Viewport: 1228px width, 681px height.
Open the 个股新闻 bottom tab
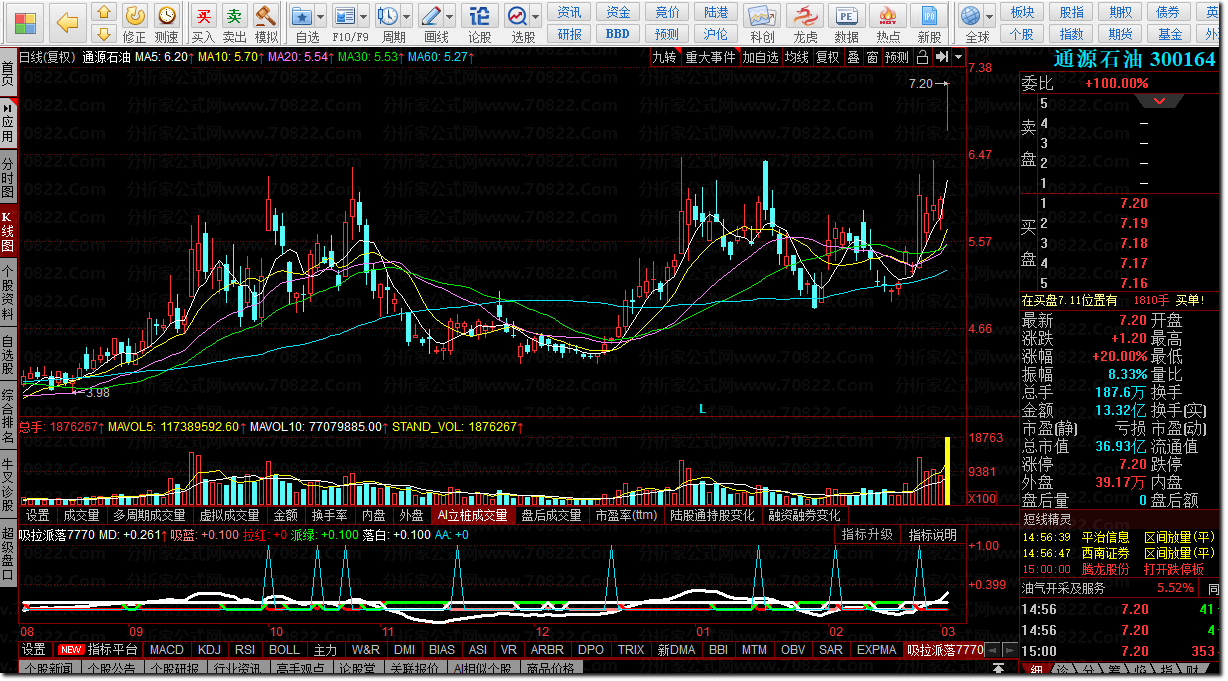[48, 668]
